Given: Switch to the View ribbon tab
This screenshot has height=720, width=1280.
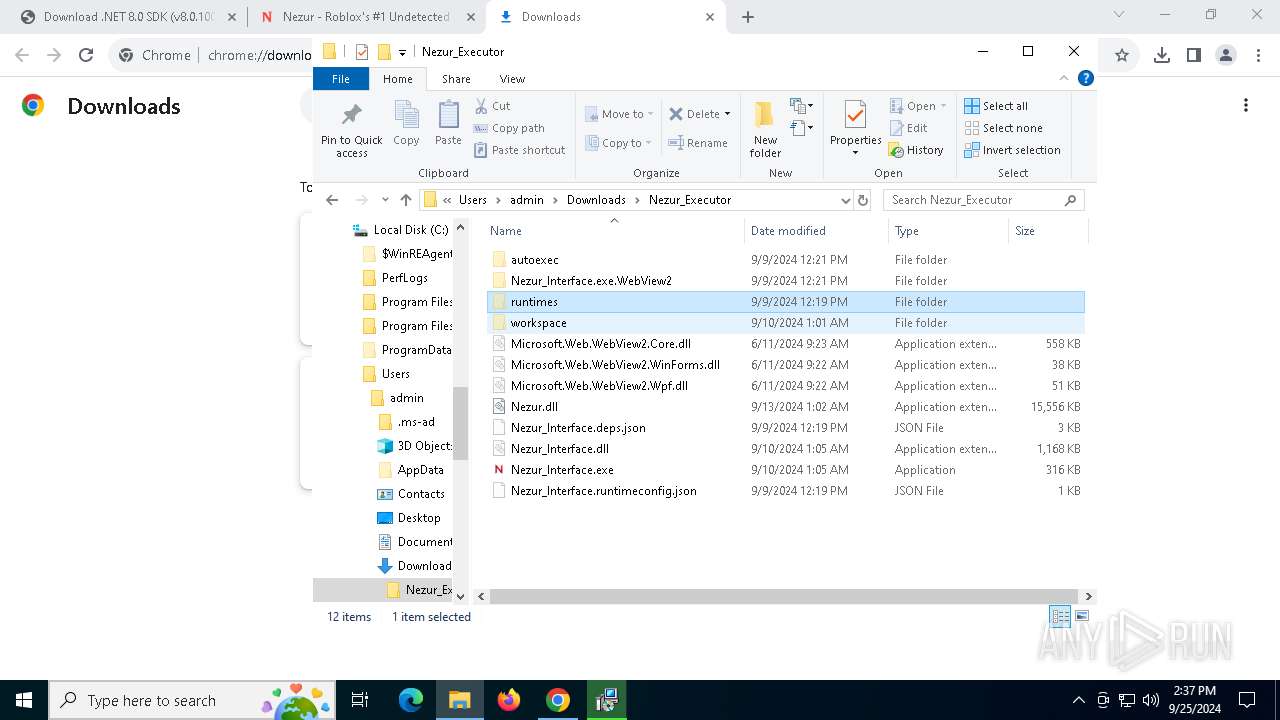Looking at the screenshot, I should point(512,79).
